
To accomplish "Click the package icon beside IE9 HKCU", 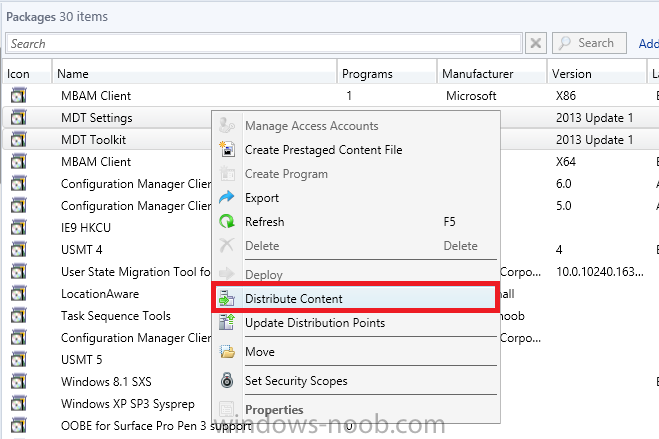I will coord(18,227).
